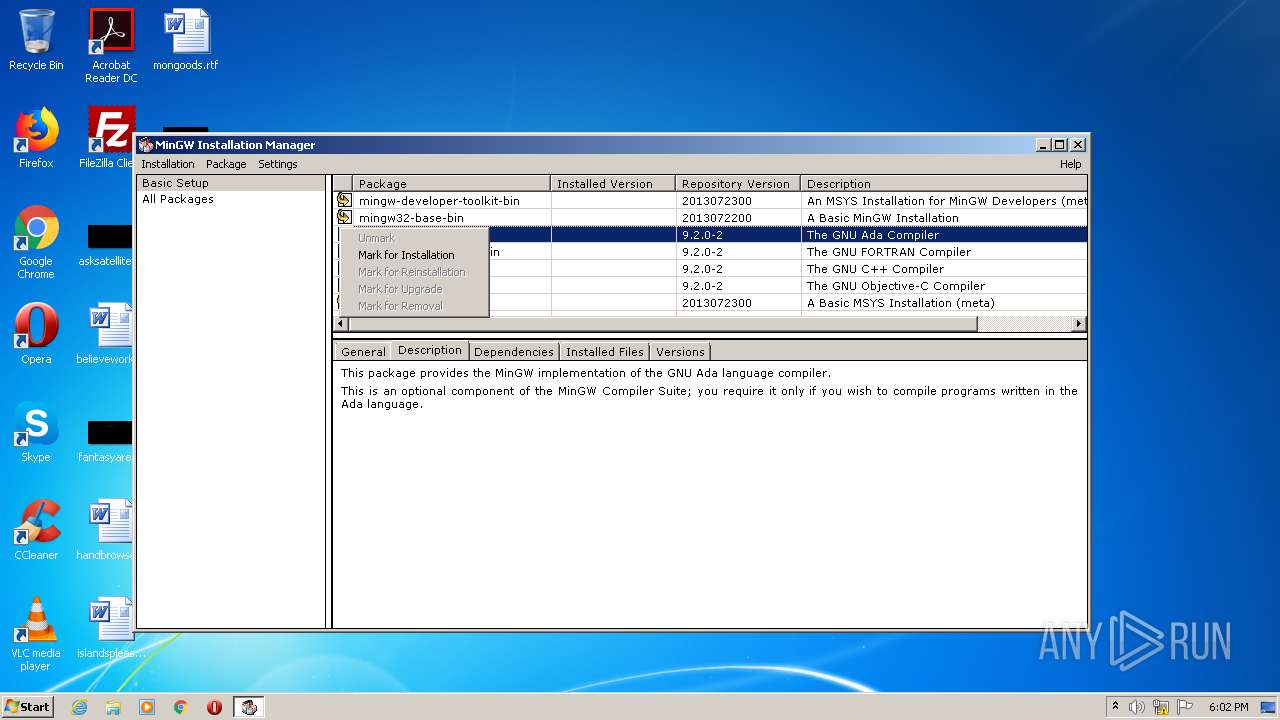Choose Mark for Installation from context menu
Viewport: 1280px width, 720px height.
(x=406, y=255)
